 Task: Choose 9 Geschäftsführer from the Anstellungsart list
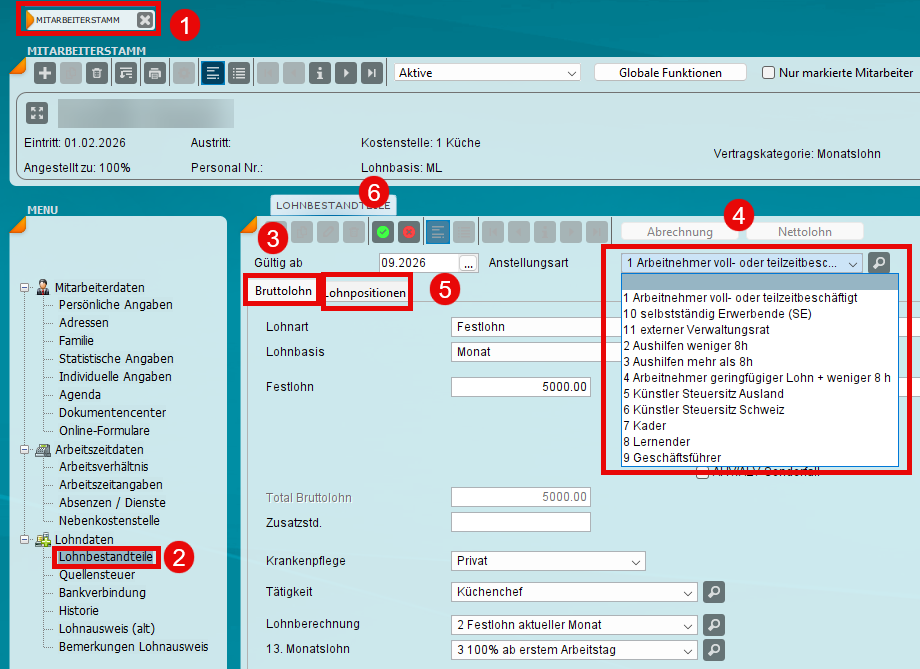click(x=760, y=458)
